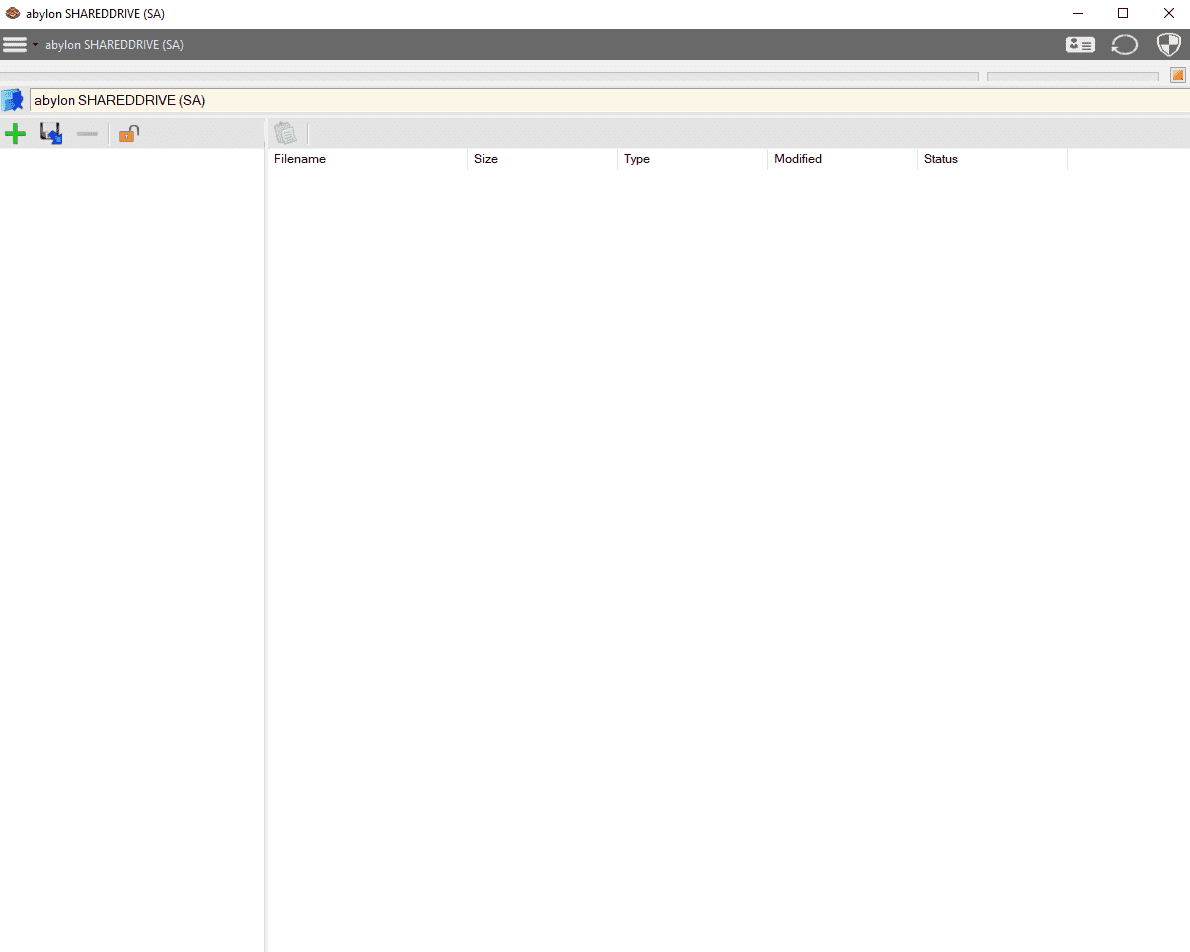Click the shield security icon

tap(1168, 45)
